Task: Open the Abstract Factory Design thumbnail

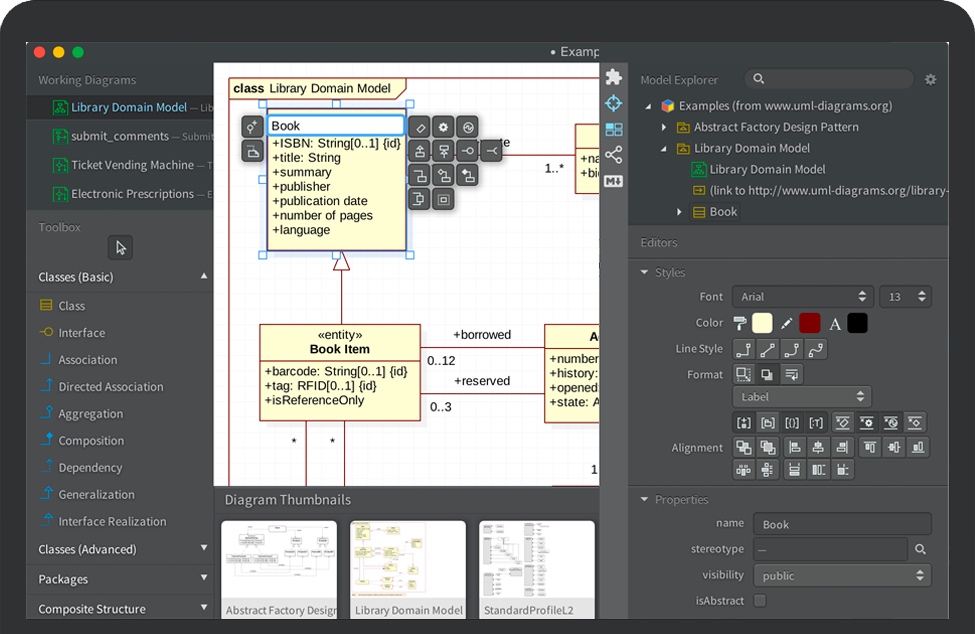Action: pyautogui.click(x=279, y=568)
